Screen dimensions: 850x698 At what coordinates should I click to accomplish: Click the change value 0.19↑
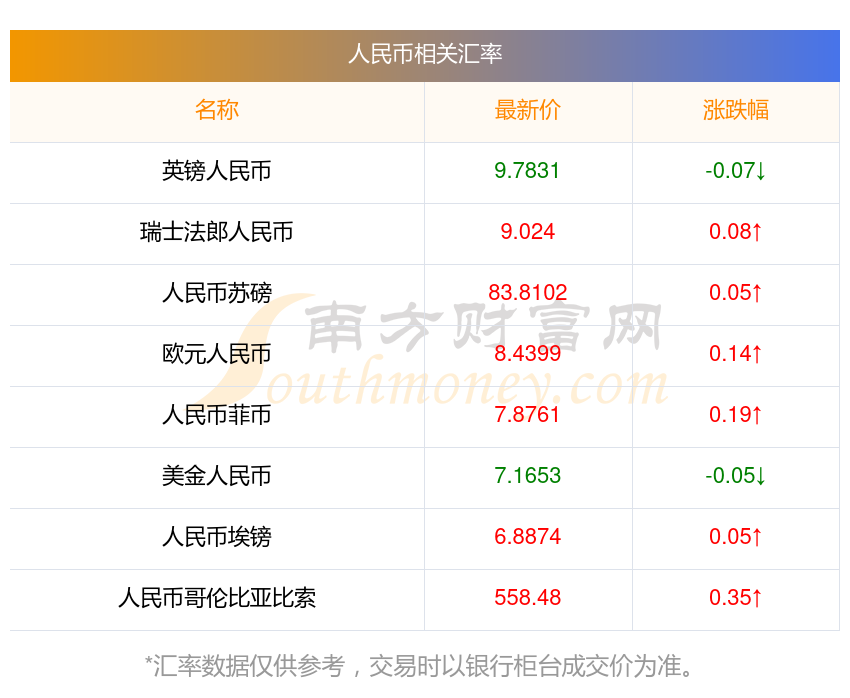[736, 415]
